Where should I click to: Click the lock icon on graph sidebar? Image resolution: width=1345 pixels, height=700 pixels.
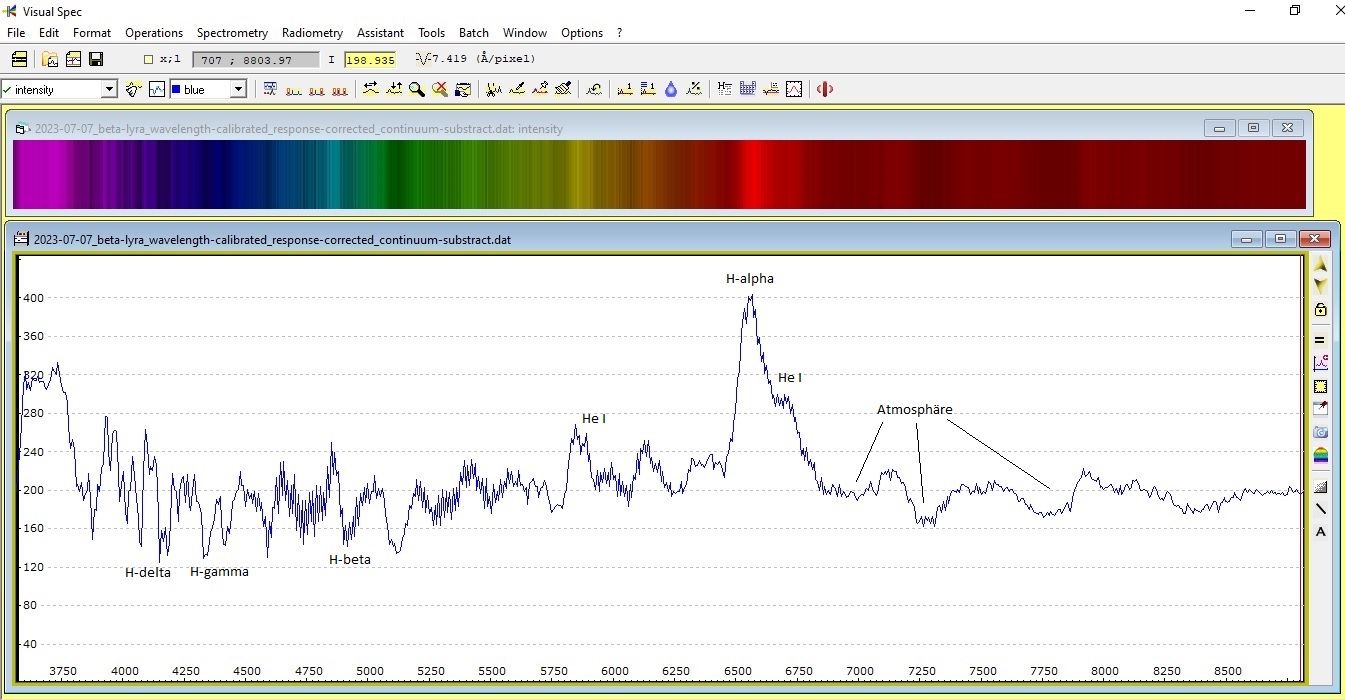[1320, 310]
